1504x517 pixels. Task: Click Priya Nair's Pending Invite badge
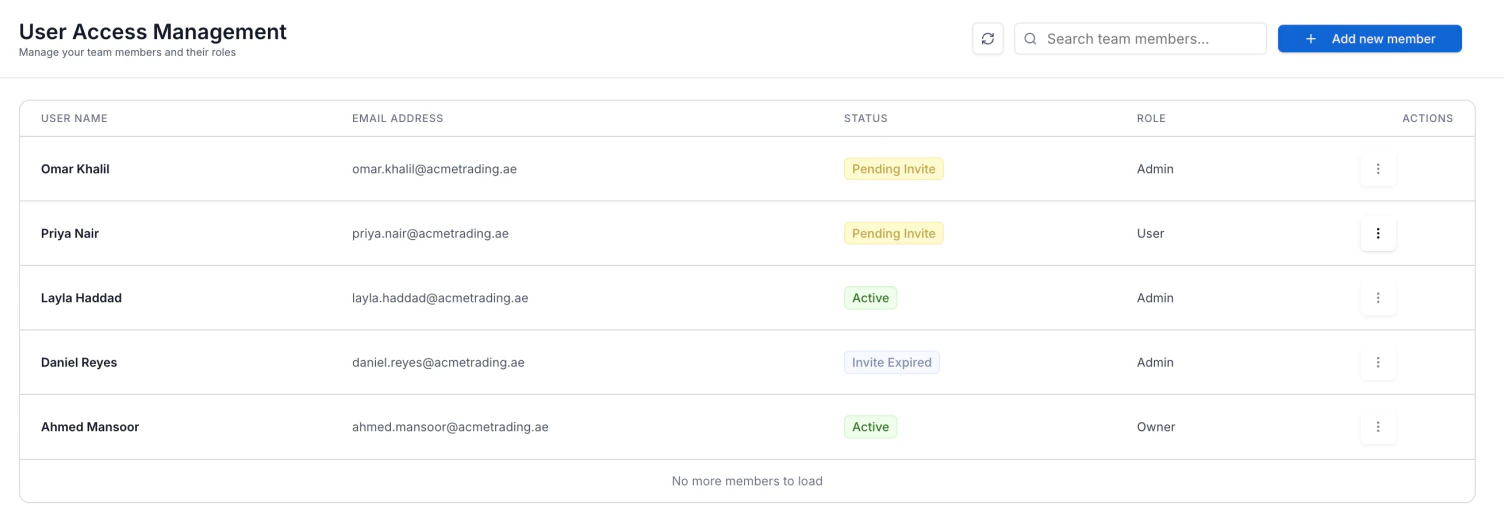pos(894,233)
